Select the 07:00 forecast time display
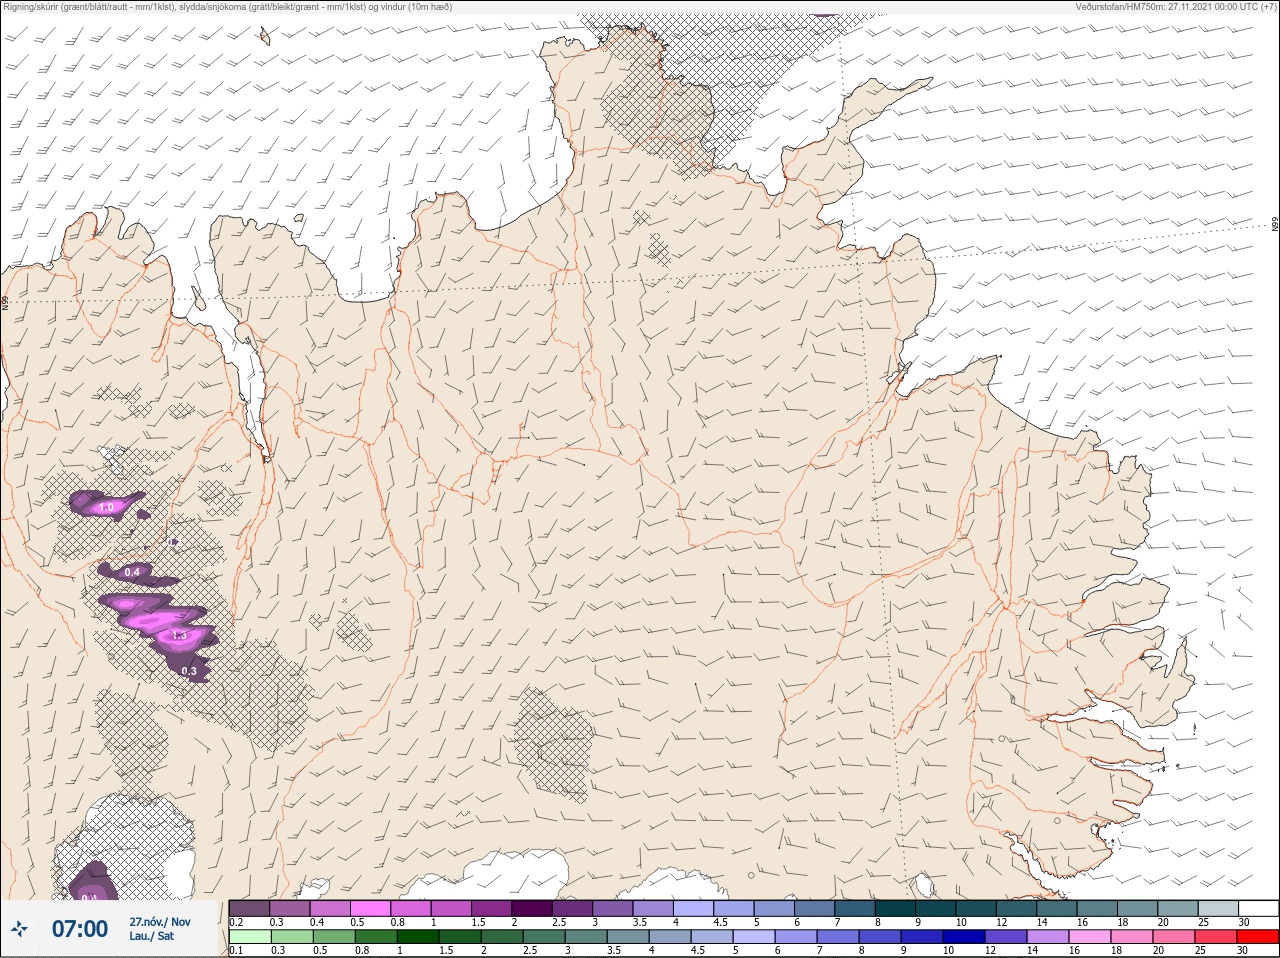Image resolution: width=1280 pixels, height=958 pixels. click(80, 929)
